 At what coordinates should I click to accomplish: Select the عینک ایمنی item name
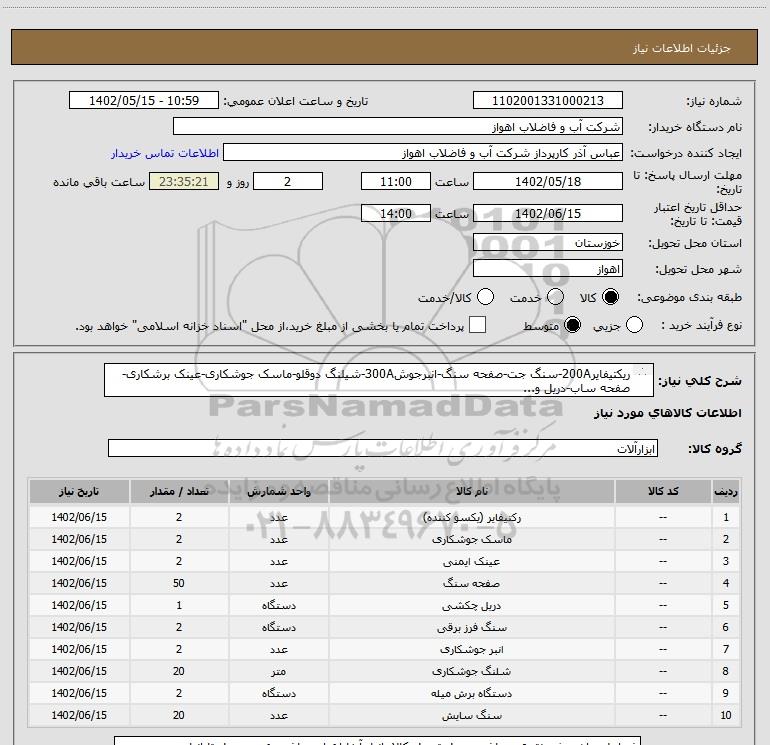[x=471, y=561]
